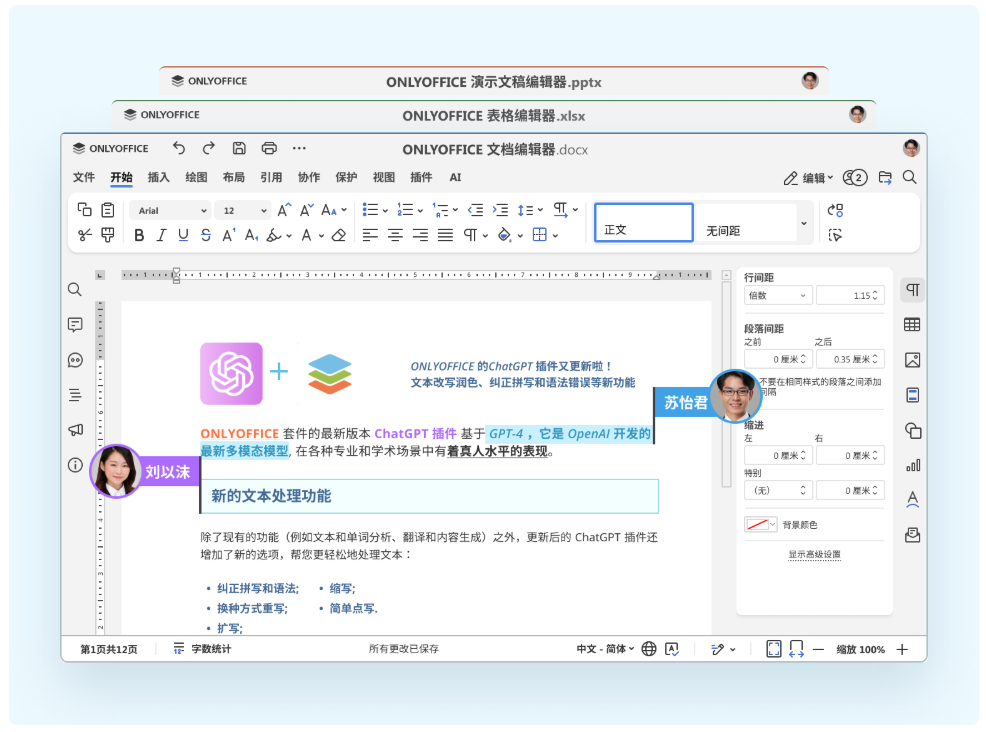Open Image settings in right sidebar
Image resolution: width=986 pixels, height=732 pixels.
click(912, 360)
